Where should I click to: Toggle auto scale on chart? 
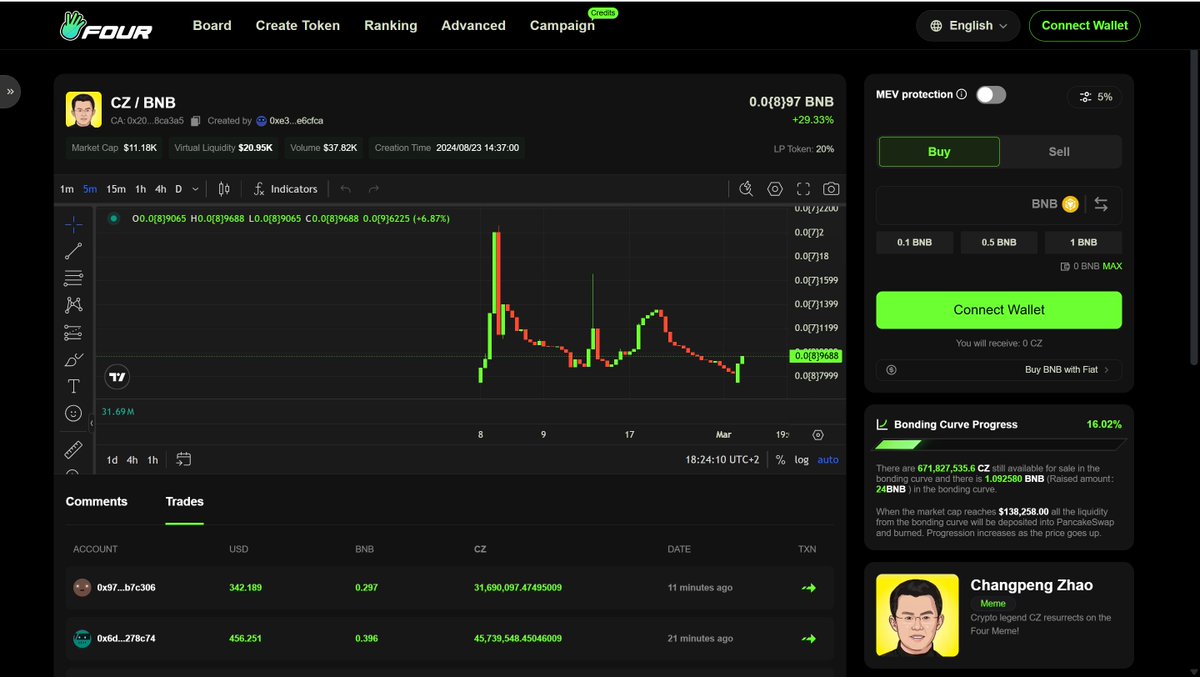828,460
